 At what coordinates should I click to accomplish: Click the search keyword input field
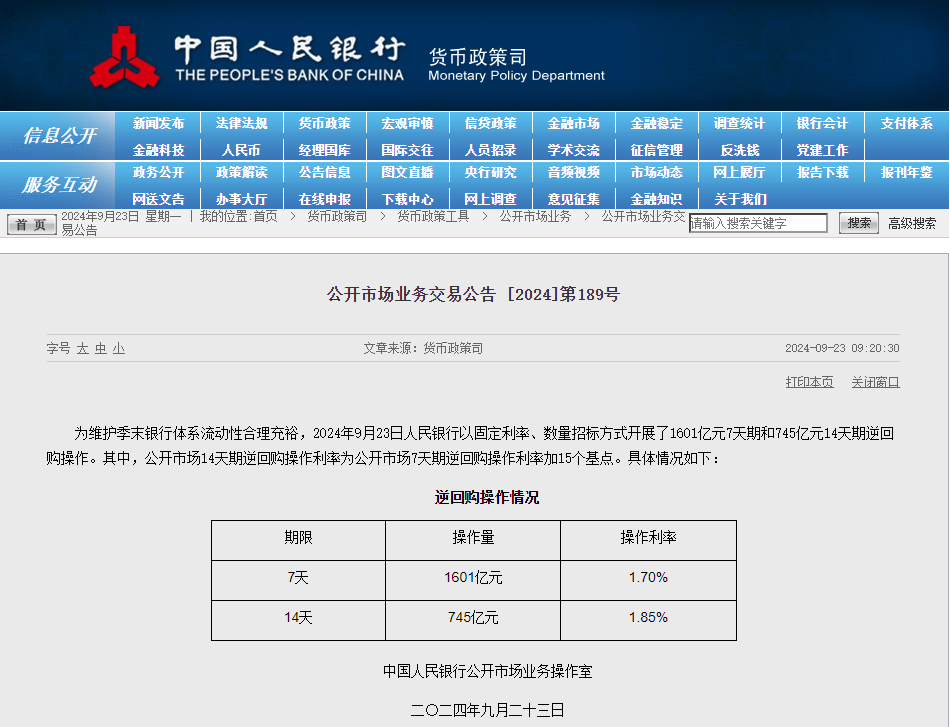[x=758, y=223]
